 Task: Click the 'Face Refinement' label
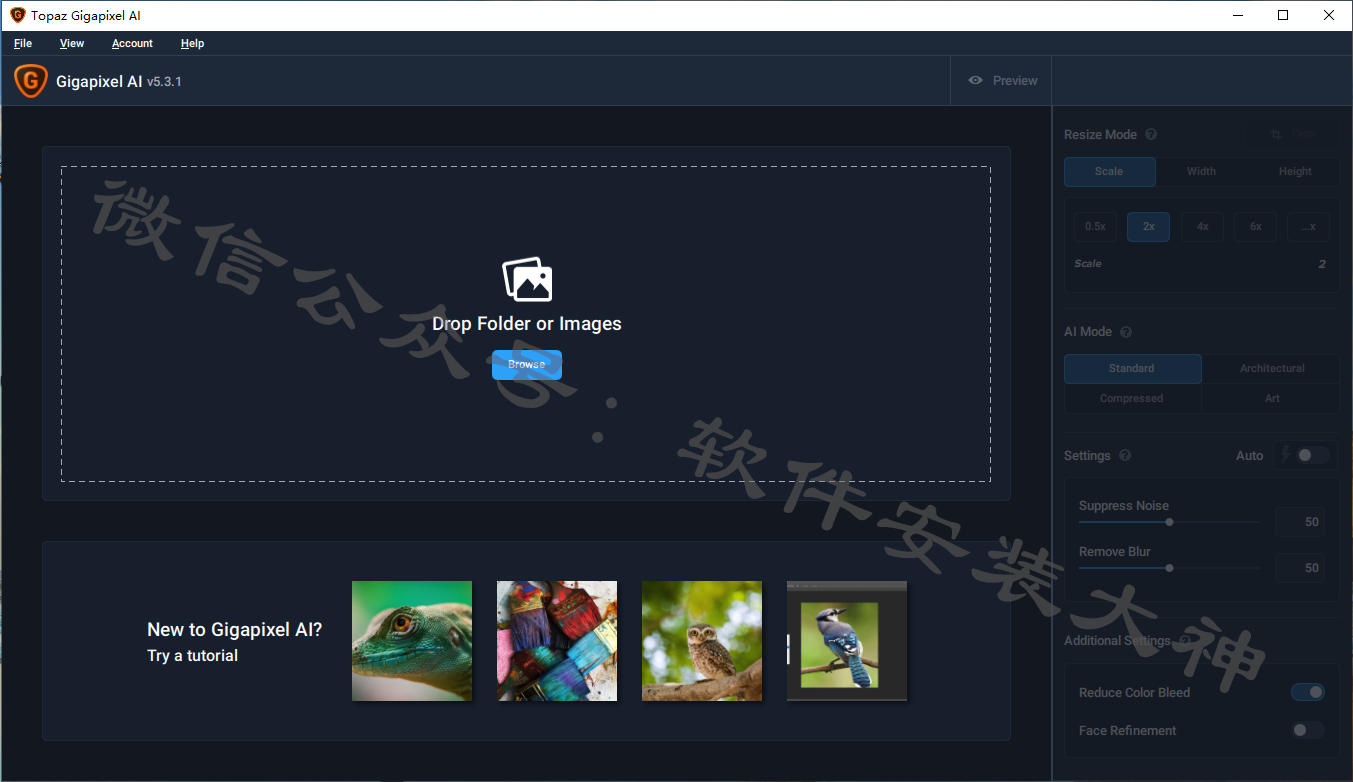(1128, 731)
